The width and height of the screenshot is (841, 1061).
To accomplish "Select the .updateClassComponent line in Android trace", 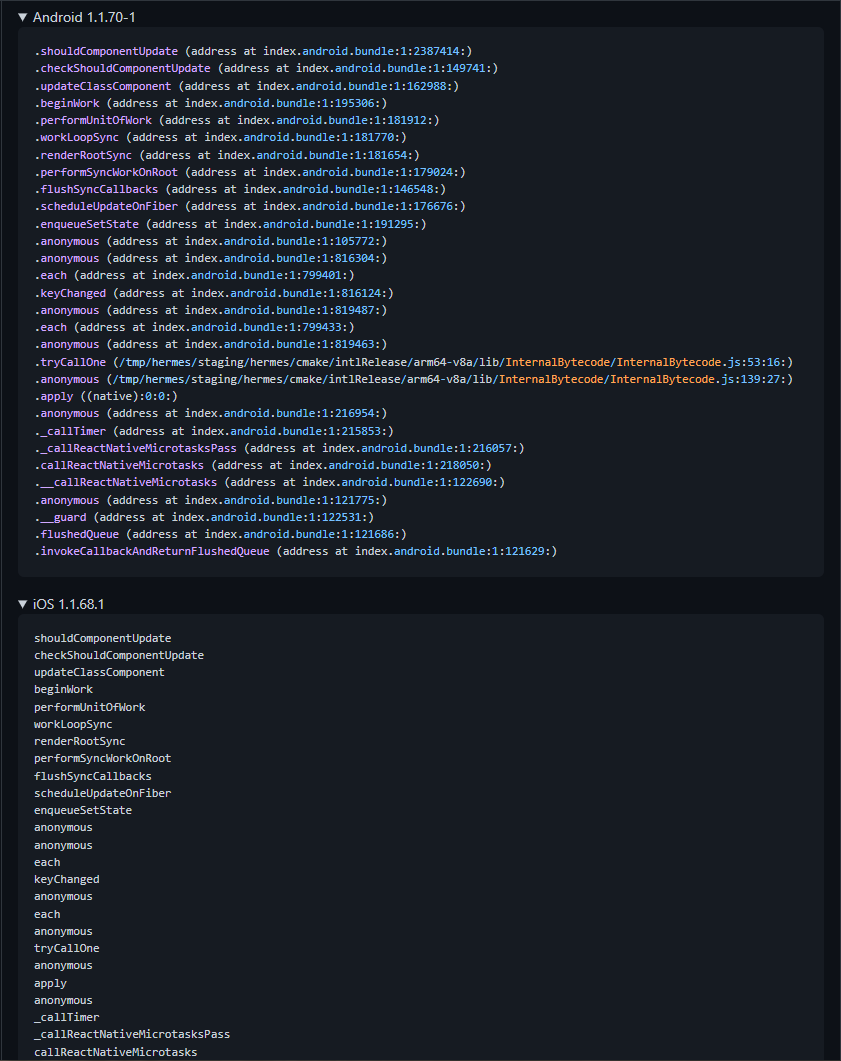I will (247, 86).
